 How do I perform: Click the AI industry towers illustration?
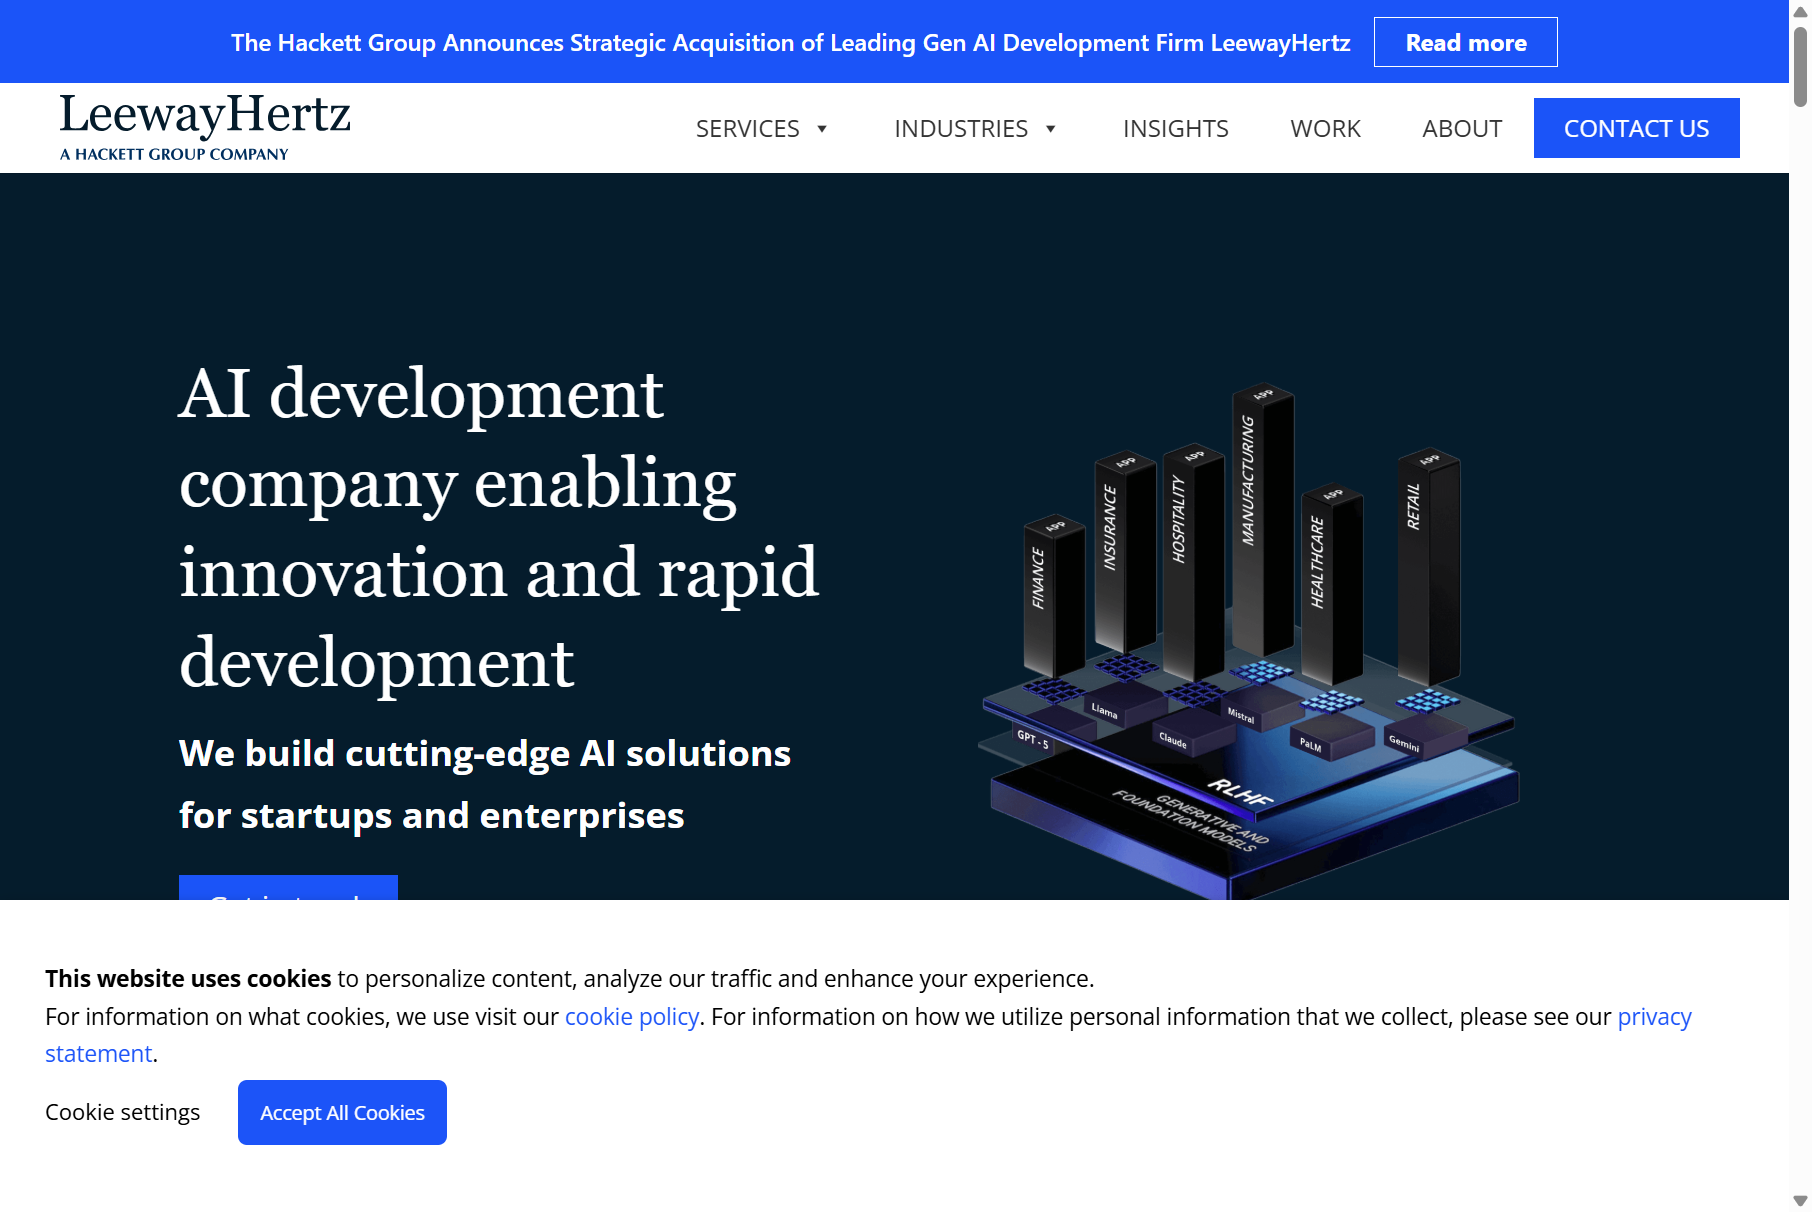(x=1247, y=640)
